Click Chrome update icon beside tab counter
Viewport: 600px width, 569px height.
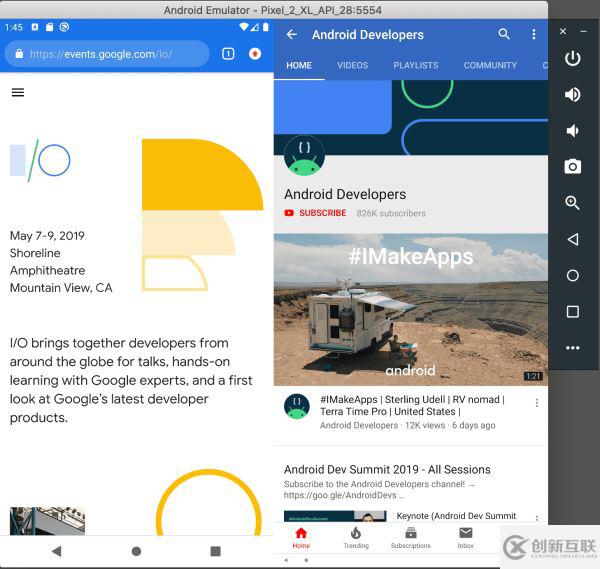pos(255,54)
